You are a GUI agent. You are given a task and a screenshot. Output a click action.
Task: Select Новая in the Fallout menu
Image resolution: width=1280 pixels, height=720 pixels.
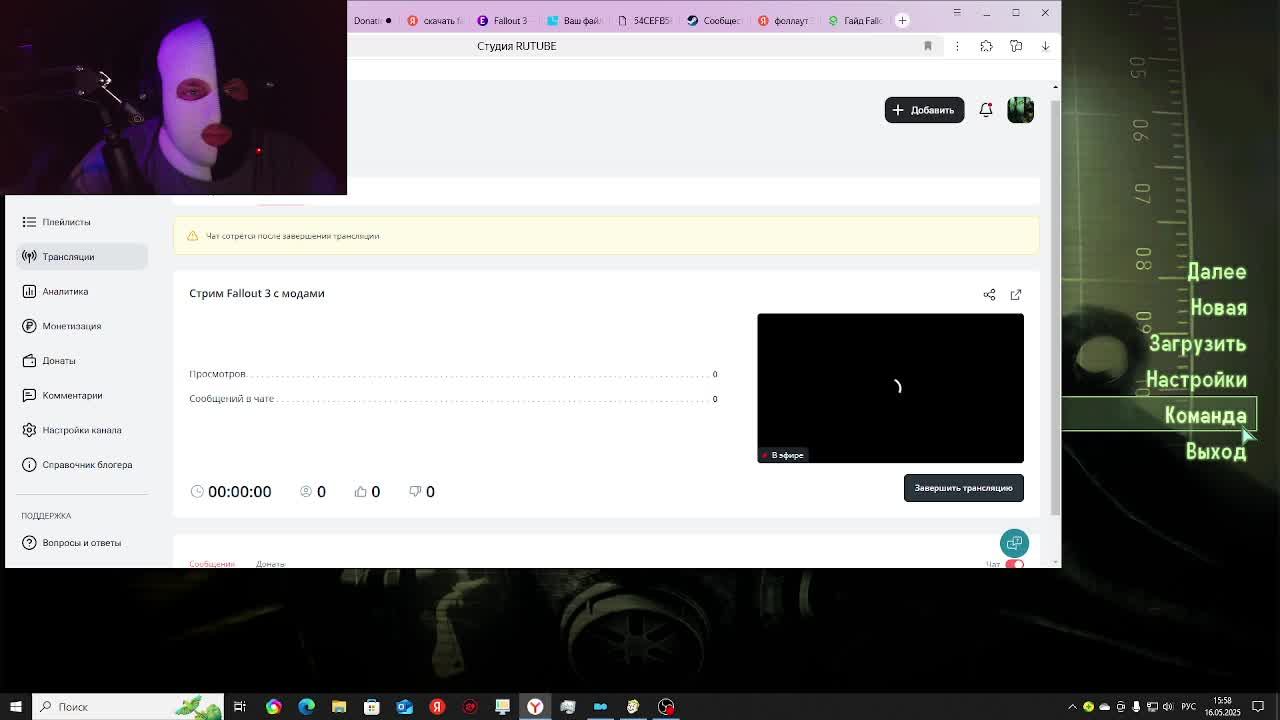(x=1218, y=308)
